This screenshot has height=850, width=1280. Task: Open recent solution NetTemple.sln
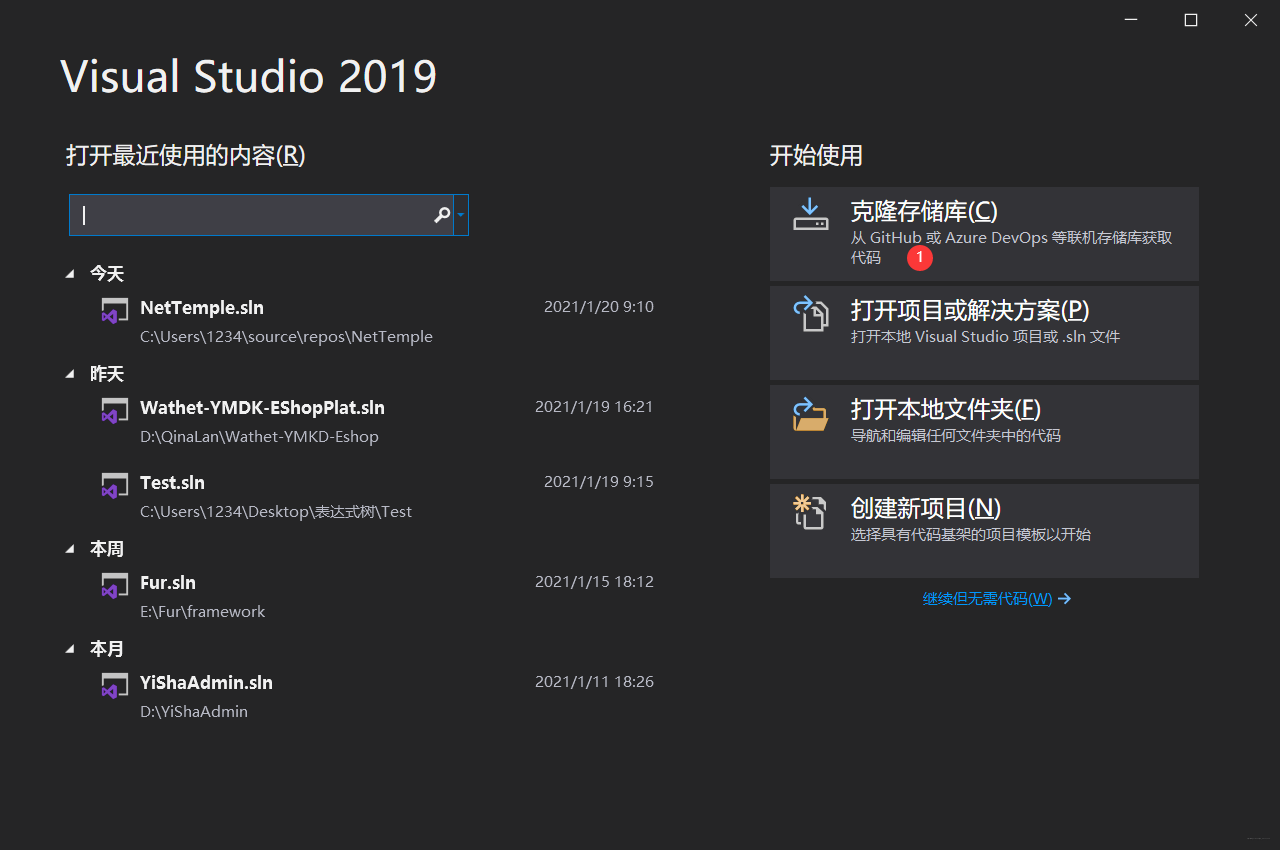coord(202,308)
